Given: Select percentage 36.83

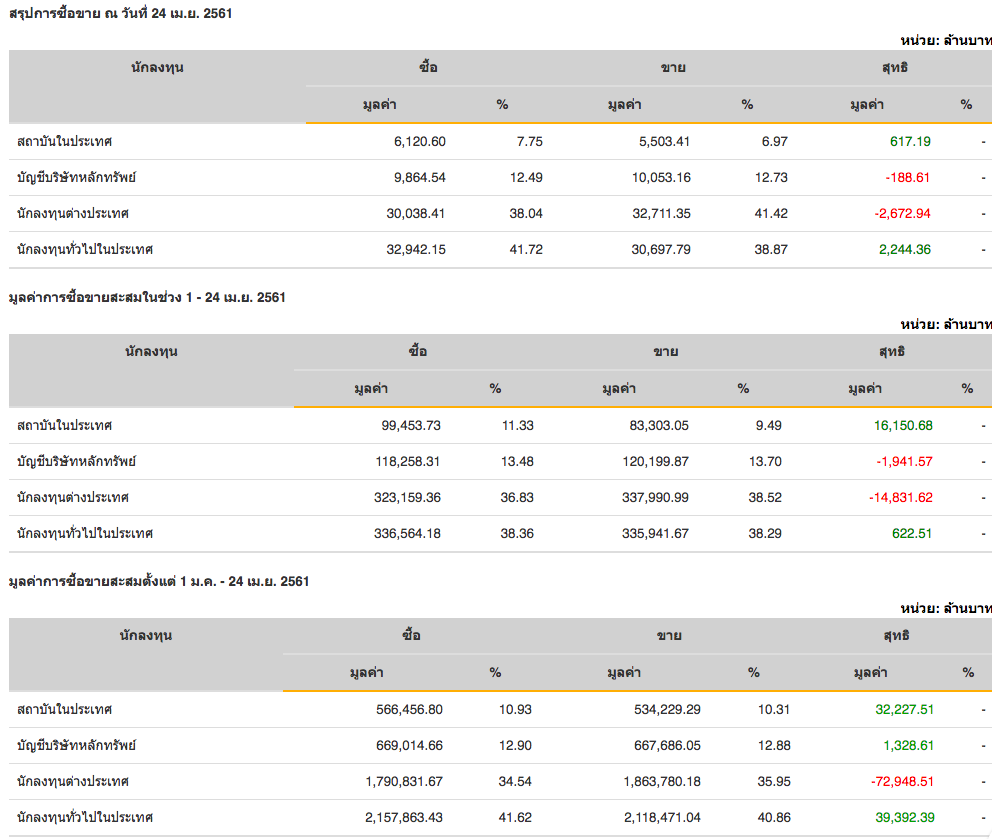Looking at the screenshot, I should (517, 498).
